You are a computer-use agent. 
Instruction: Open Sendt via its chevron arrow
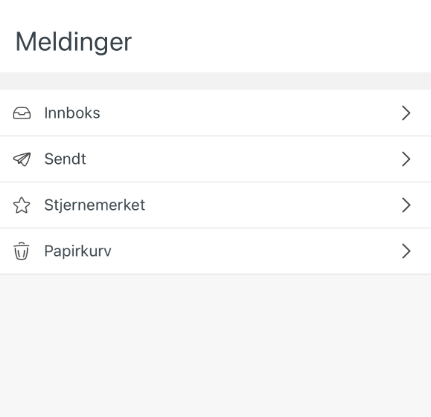pyautogui.click(x=406, y=159)
